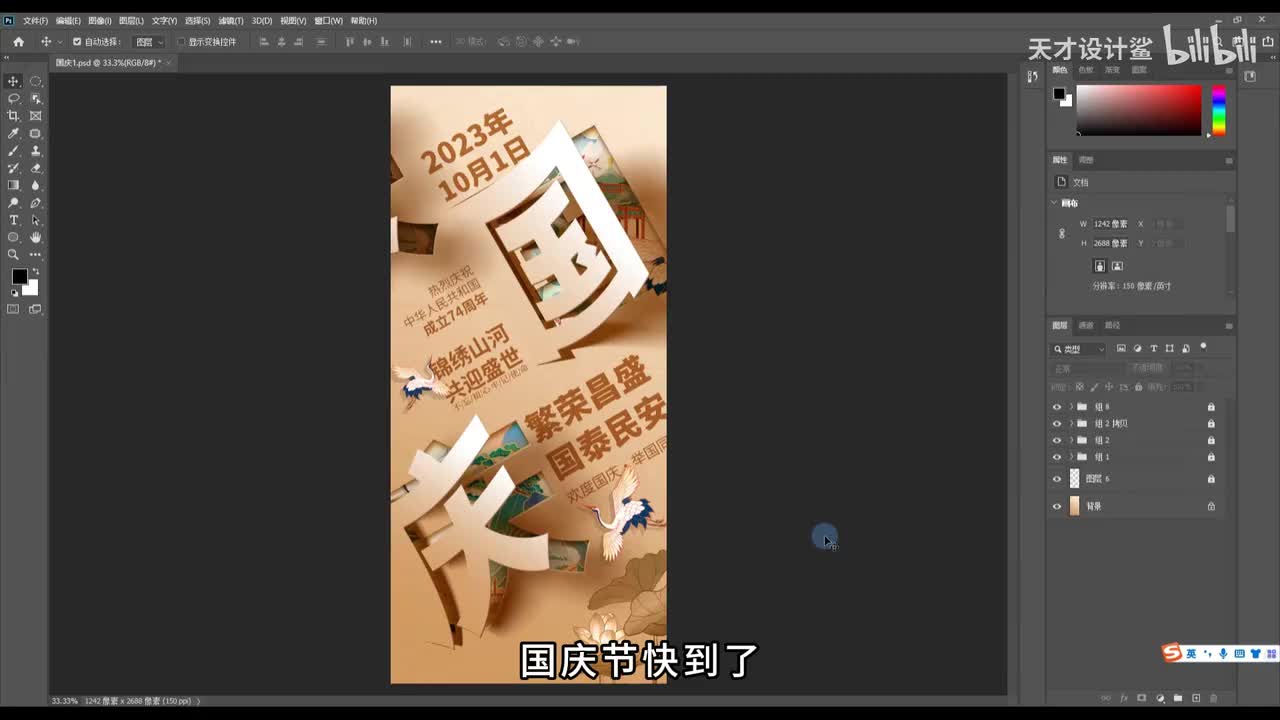This screenshot has width=1280, height=720.
Task: Open the Edit Toolbar three-dots button
Action: [36, 254]
